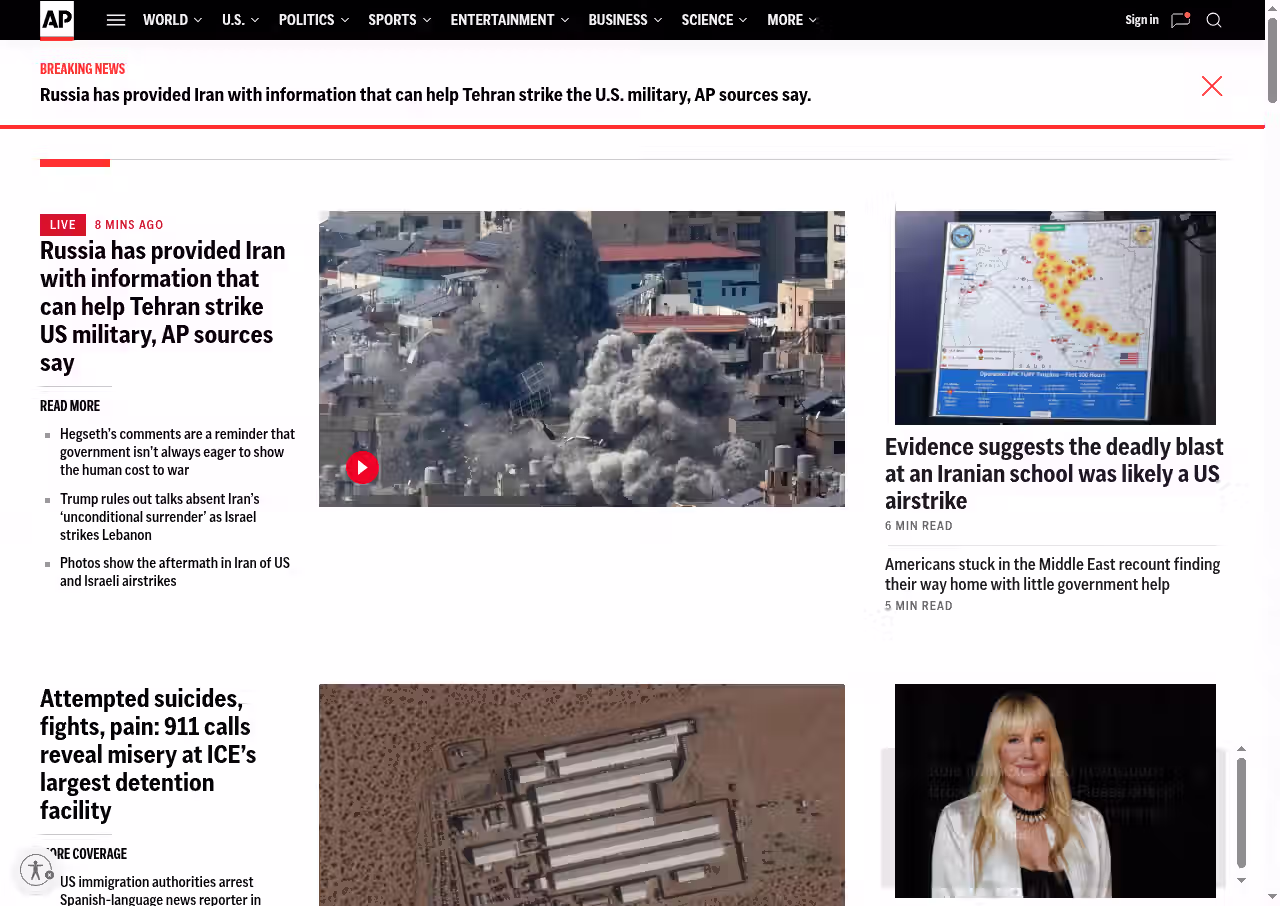Open the hamburger navigation menu
The width and height of the screenshot is (1280, 906).
point(116,20)
